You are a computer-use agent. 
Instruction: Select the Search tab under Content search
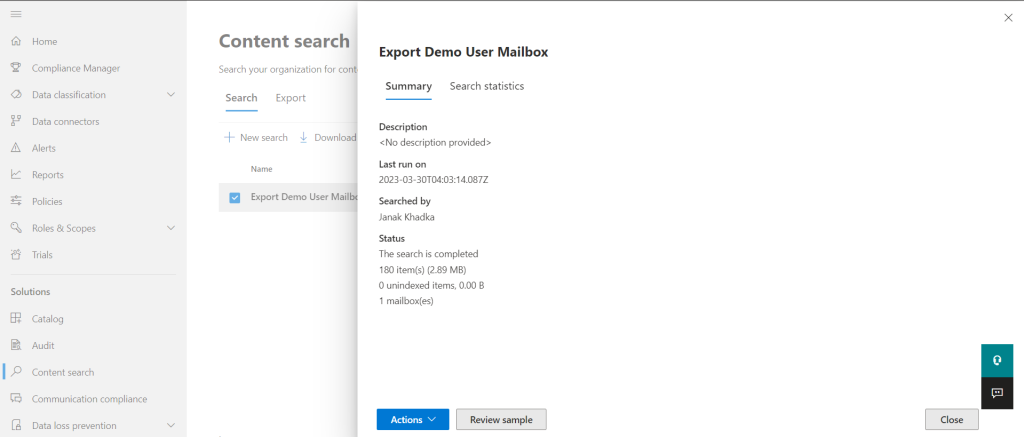tap(242, 98)
